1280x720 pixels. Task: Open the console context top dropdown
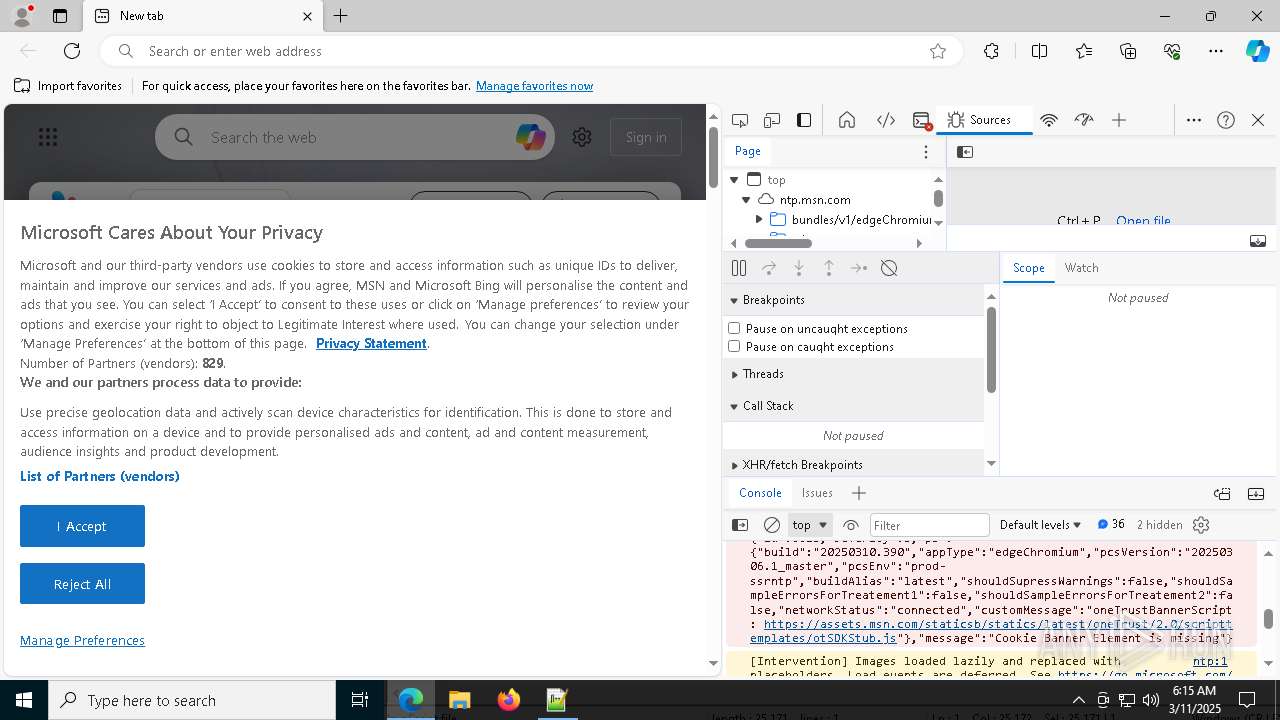(810, 525)
